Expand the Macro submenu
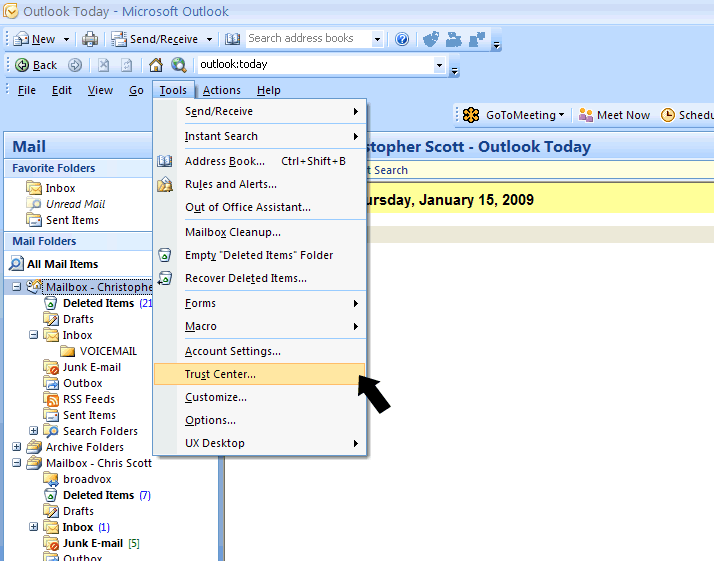This screenshot has height=561, width=714. tap(260, 326)
